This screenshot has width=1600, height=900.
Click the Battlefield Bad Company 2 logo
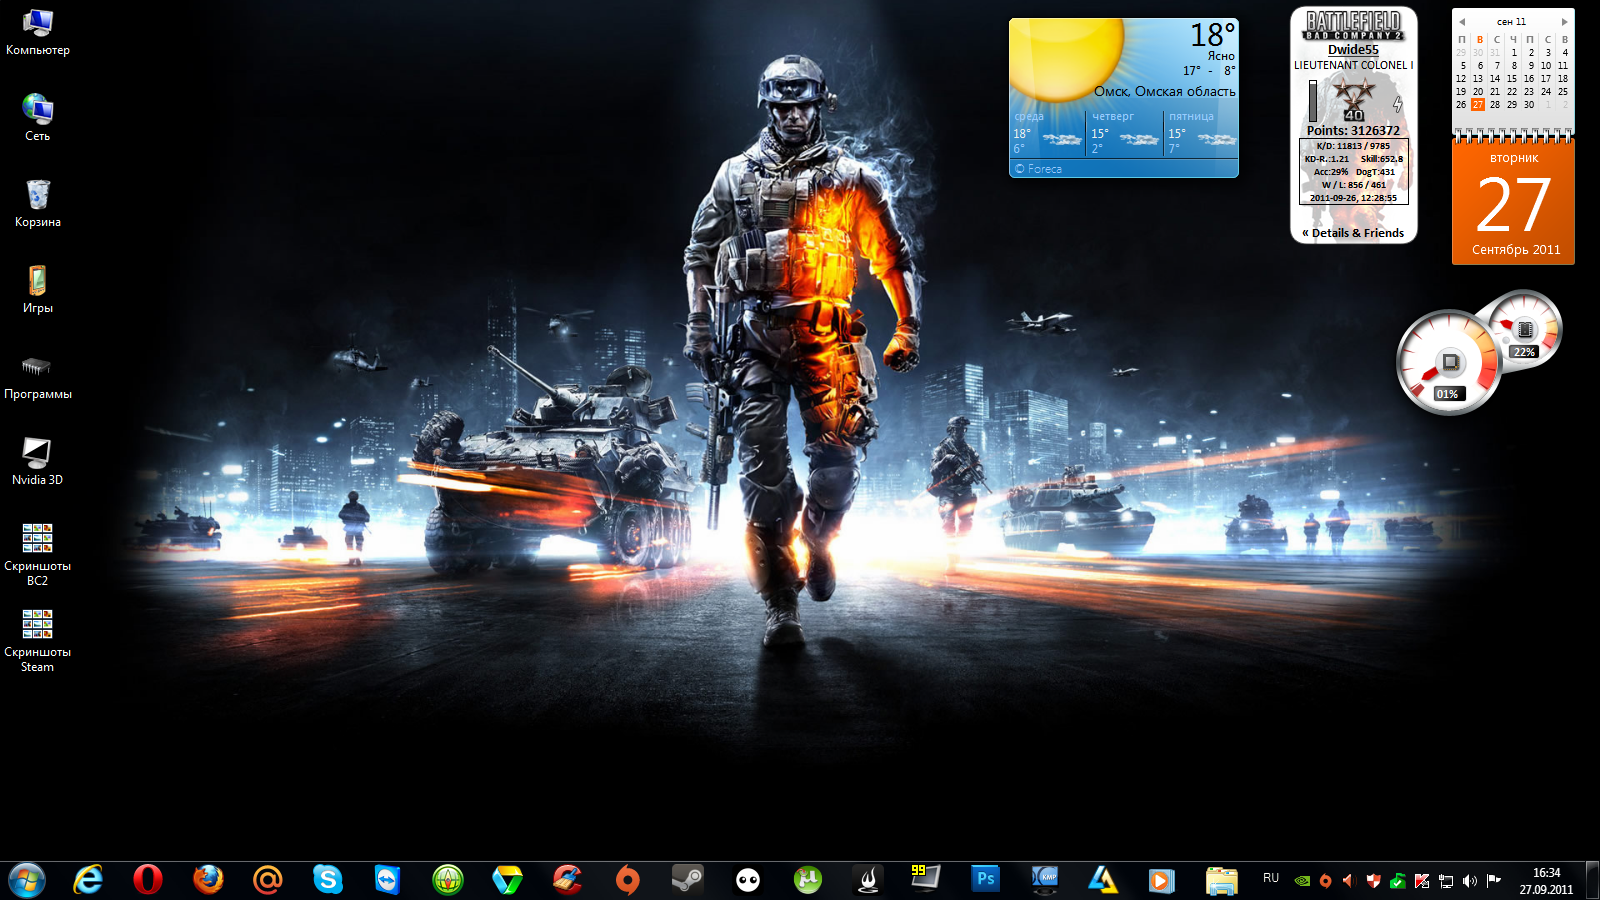click(x=1354, y=26)
